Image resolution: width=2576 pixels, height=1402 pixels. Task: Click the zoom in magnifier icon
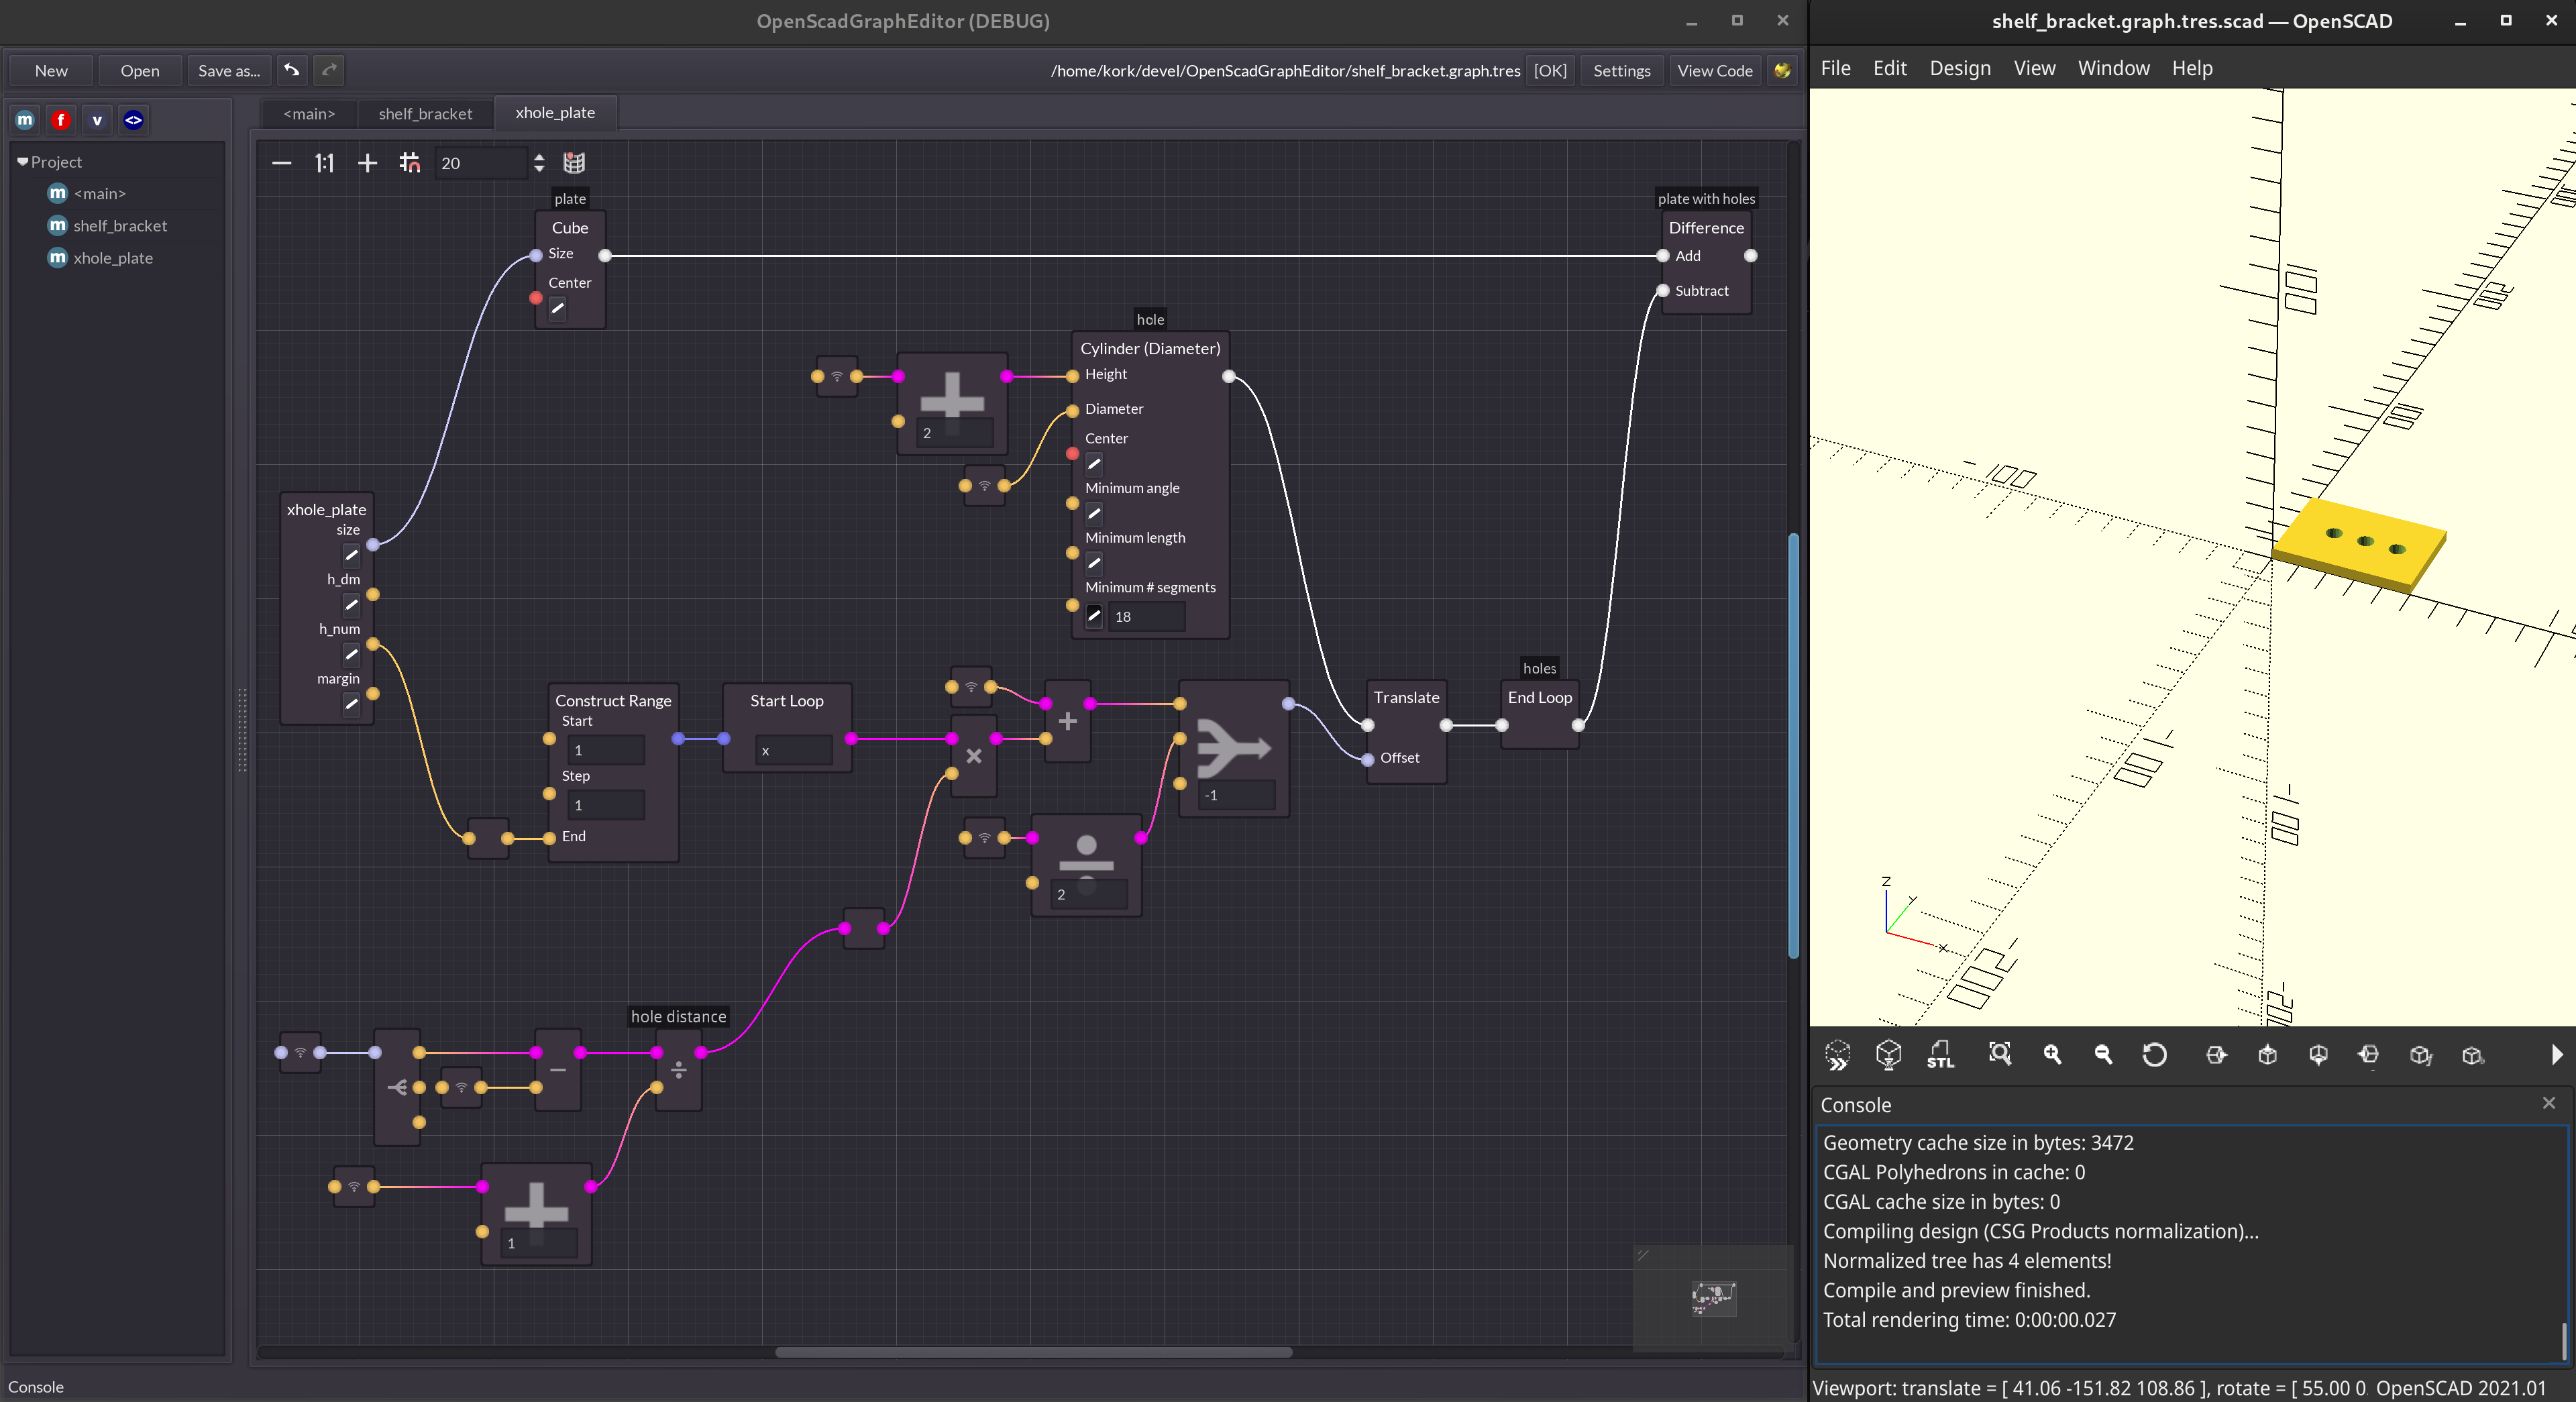tap(2052, 1055)
